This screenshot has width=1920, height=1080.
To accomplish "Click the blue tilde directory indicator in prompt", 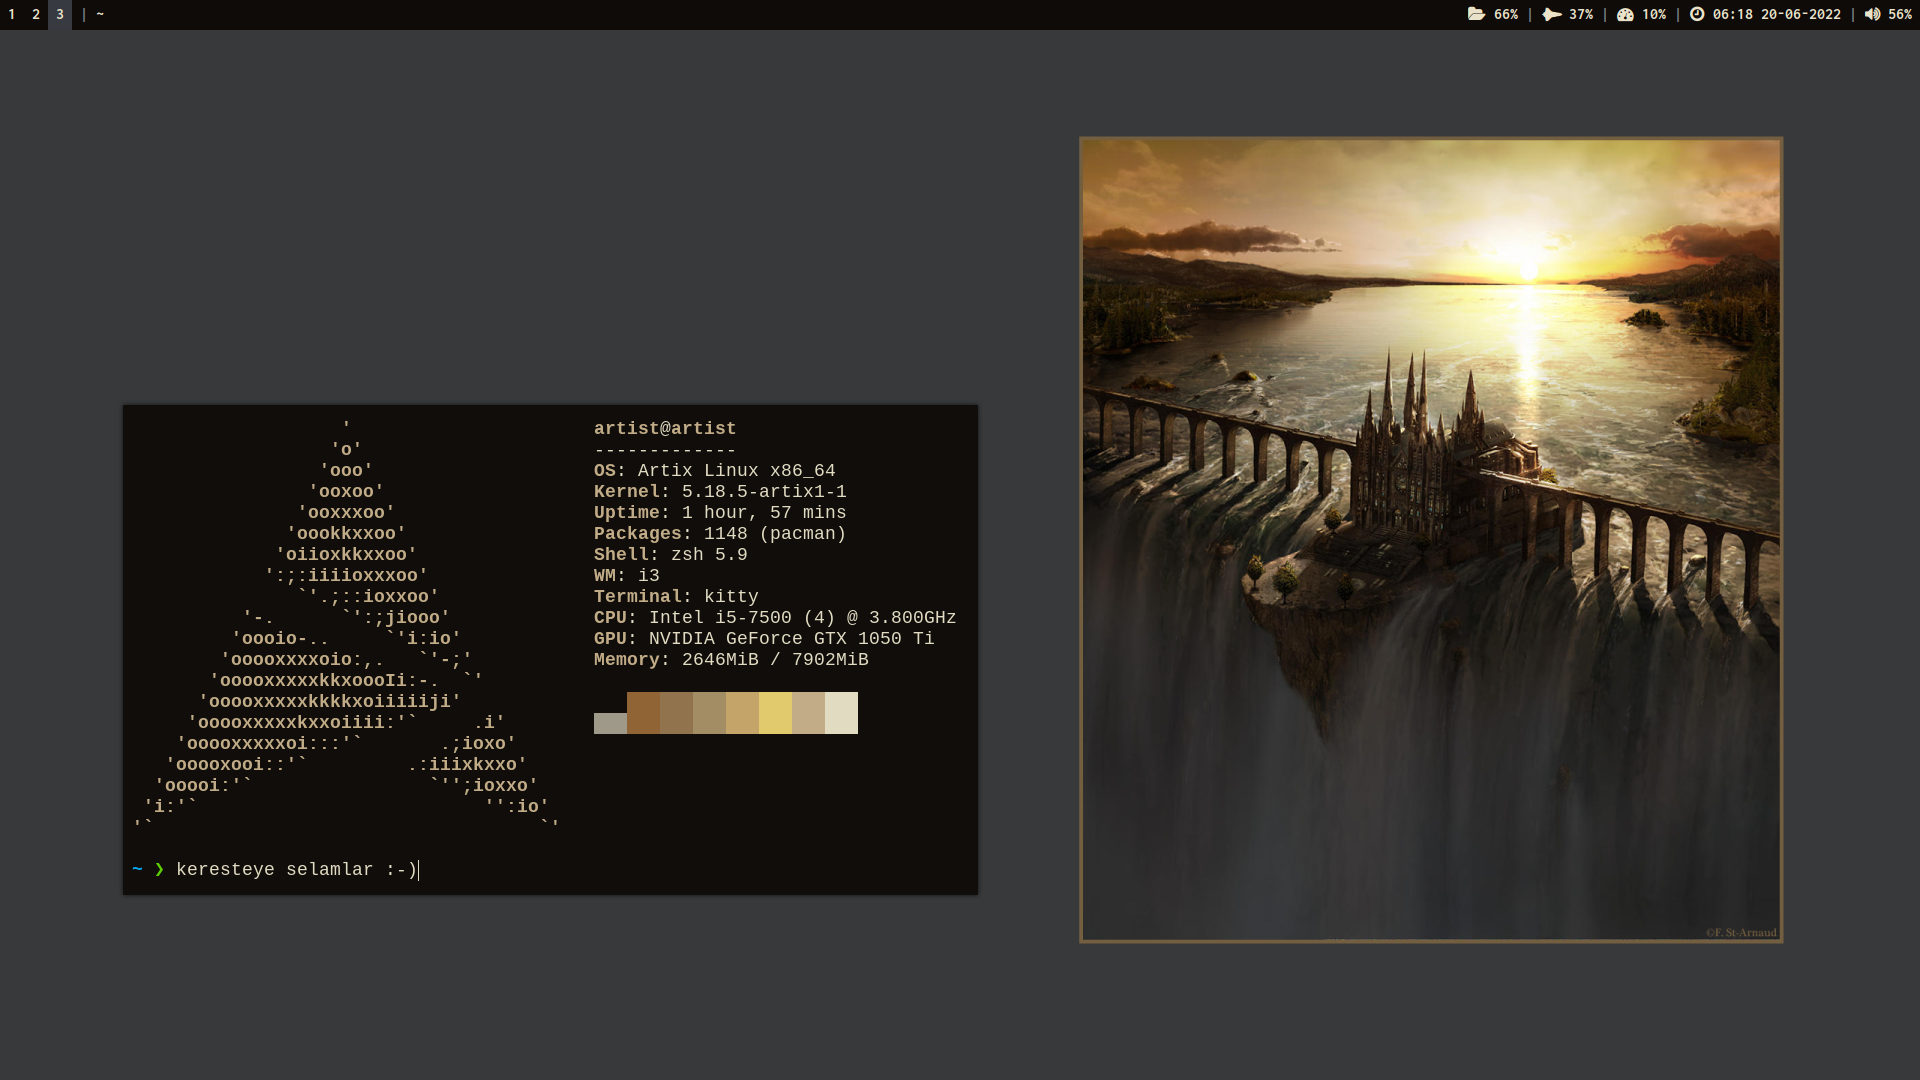I will (x=137, y=869).
